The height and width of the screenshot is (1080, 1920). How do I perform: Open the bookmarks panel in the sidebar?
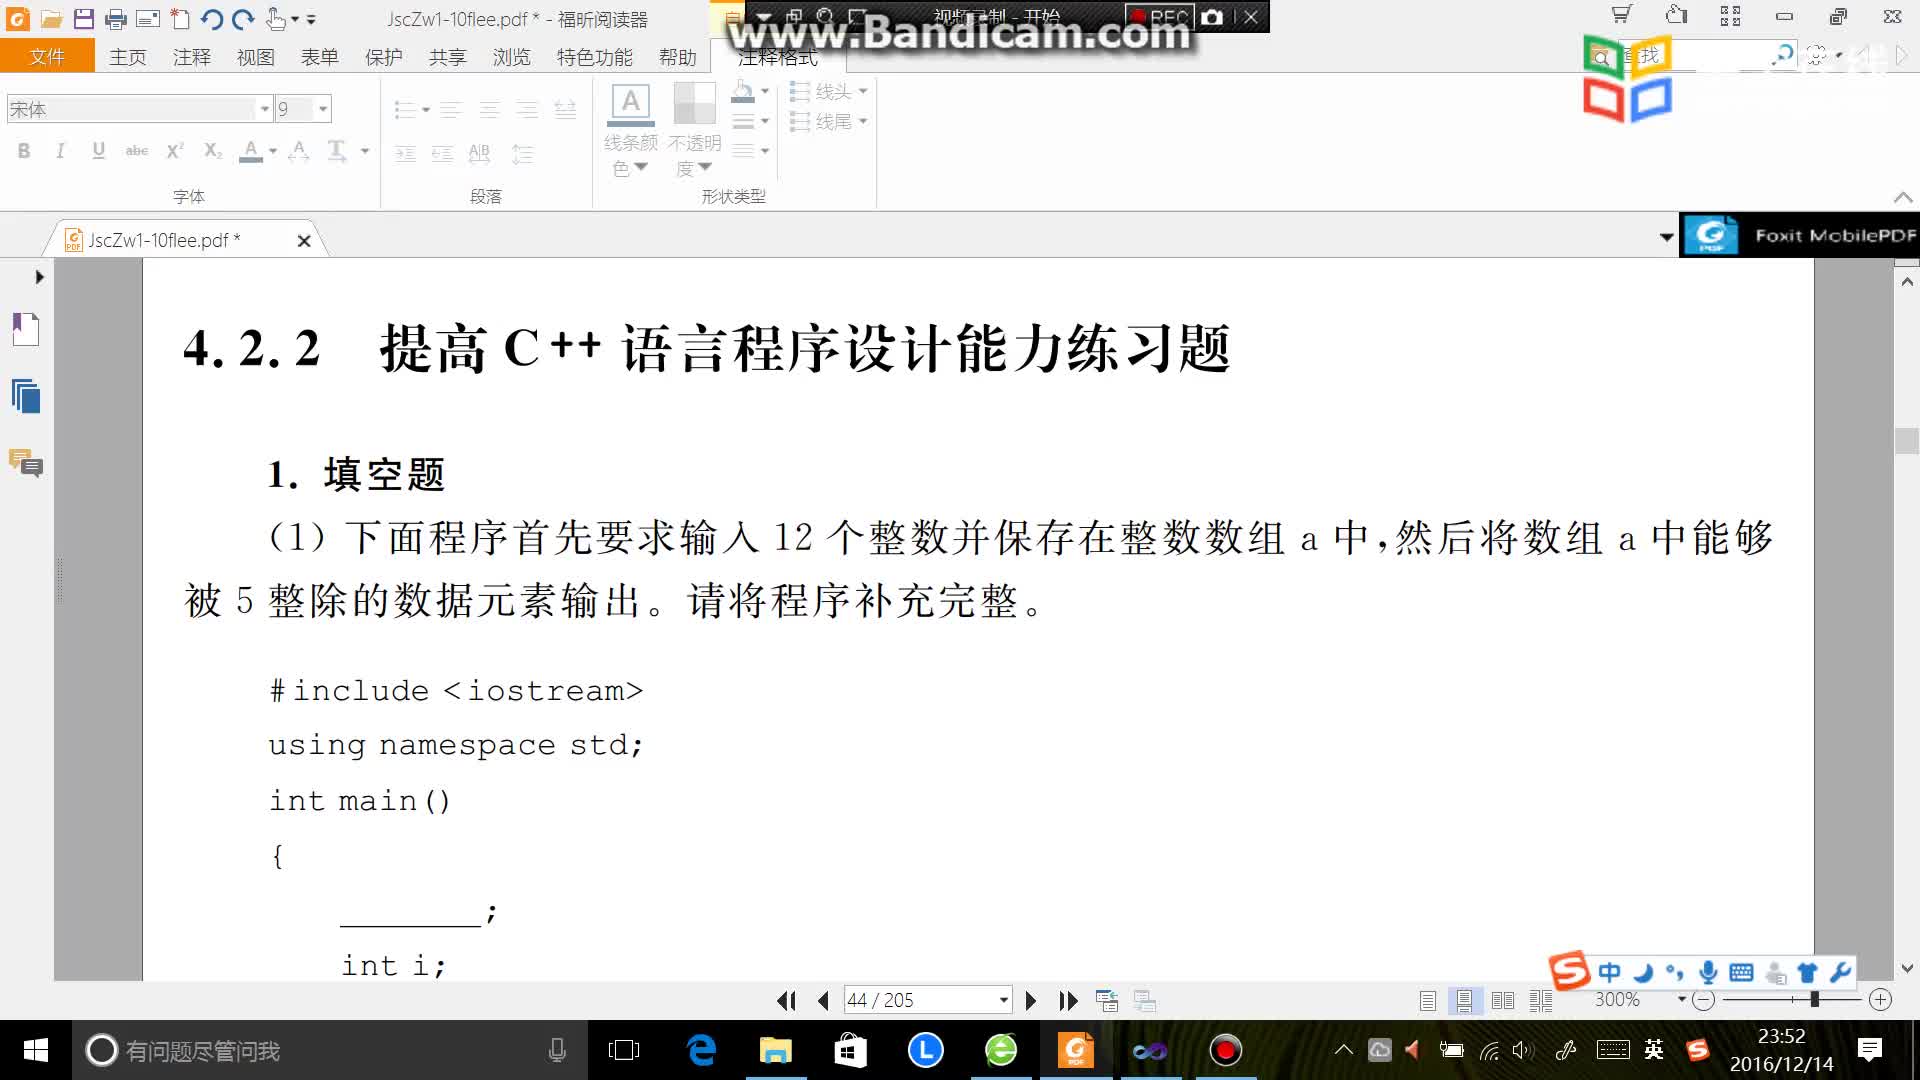(26, 329)
